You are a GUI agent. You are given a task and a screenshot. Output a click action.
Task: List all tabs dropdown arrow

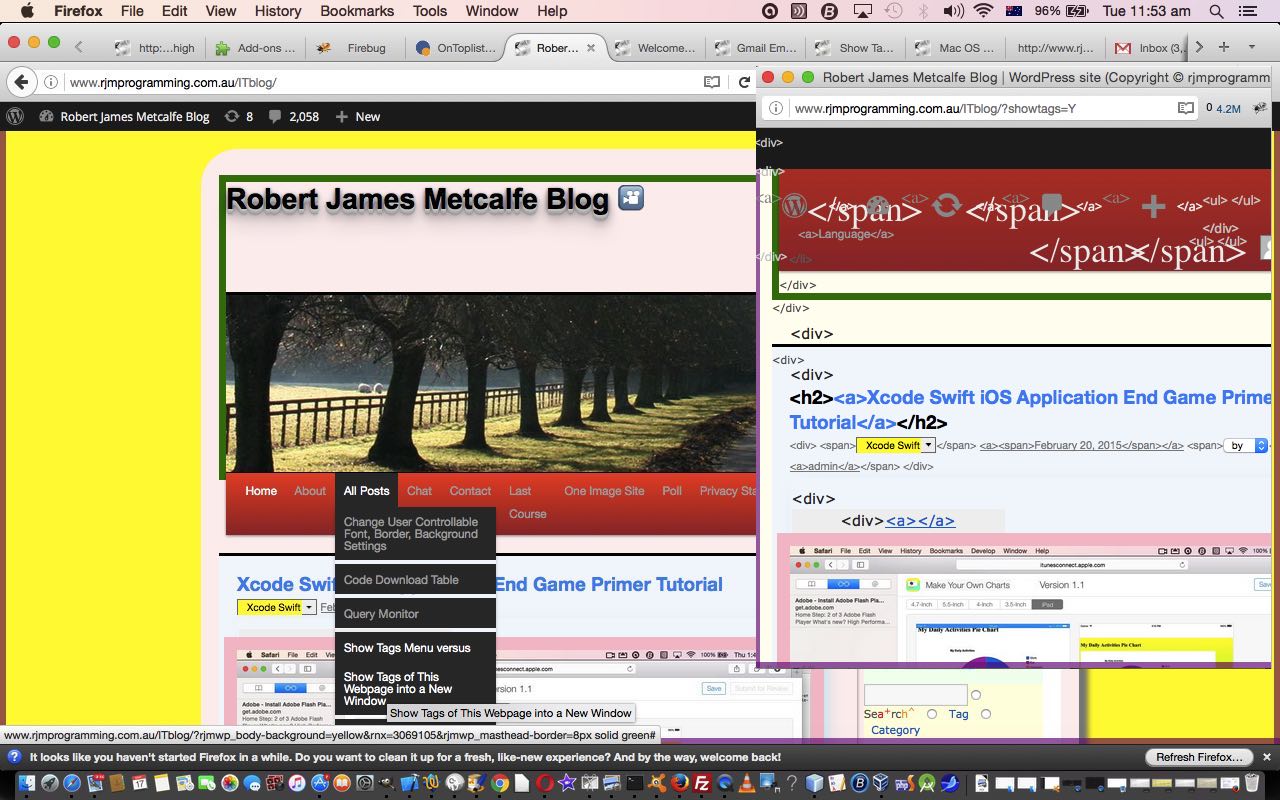(x=1251, y=47)
